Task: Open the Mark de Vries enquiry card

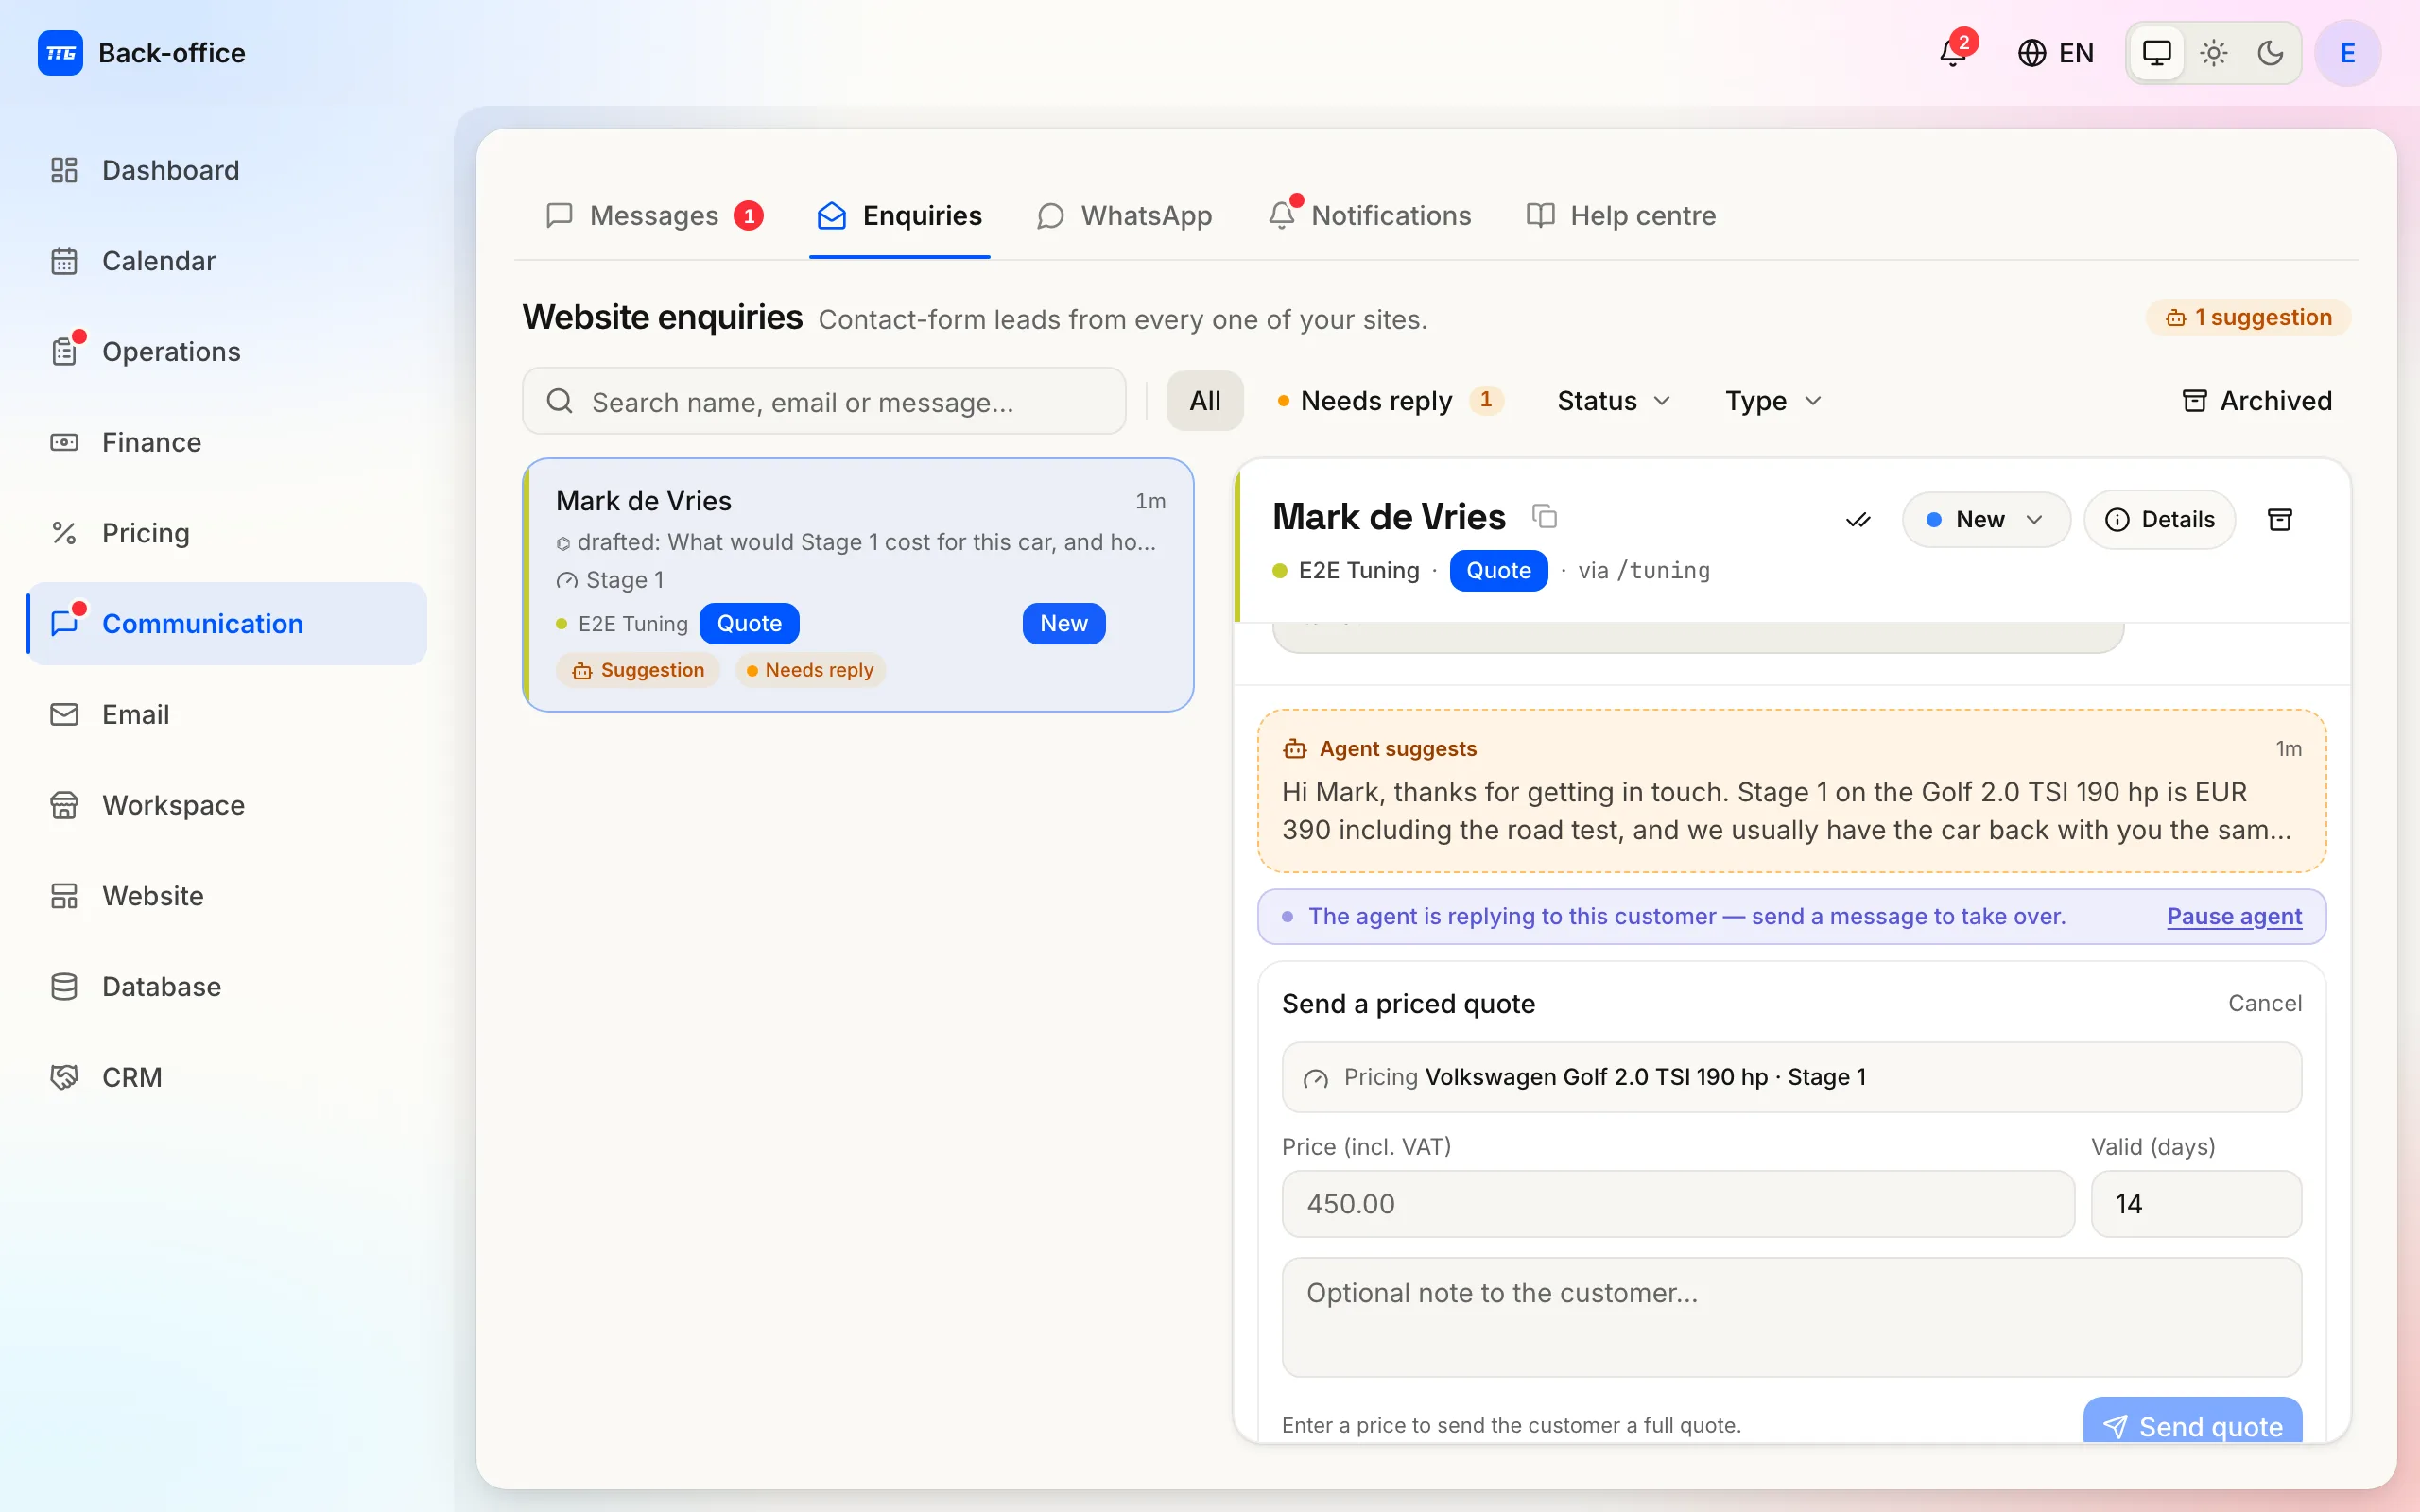Action: [x=859, y=585]
